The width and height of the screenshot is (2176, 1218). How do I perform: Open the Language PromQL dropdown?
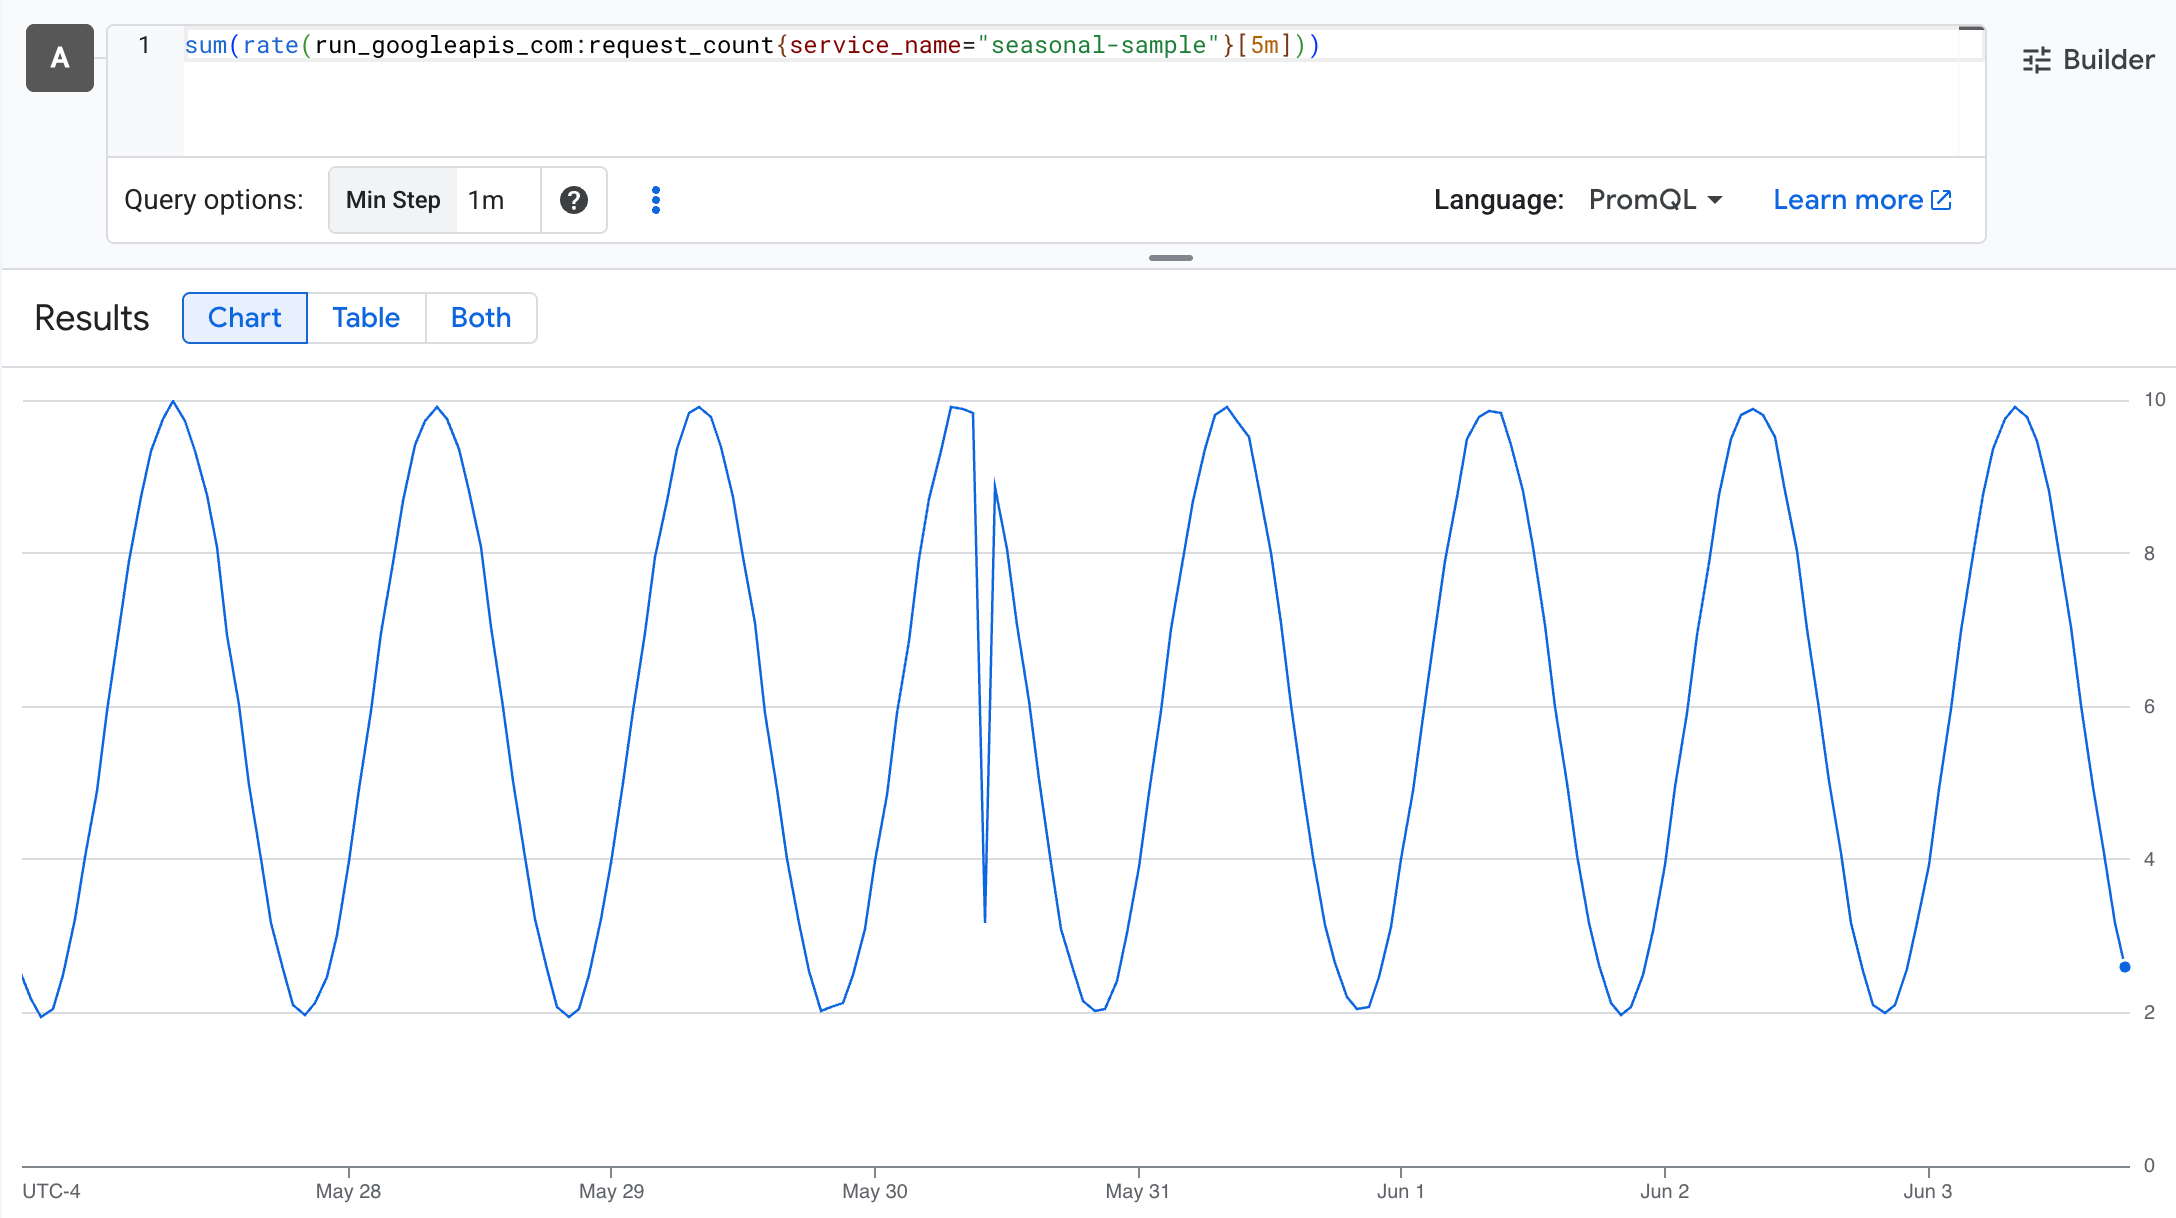point(1655,200)
